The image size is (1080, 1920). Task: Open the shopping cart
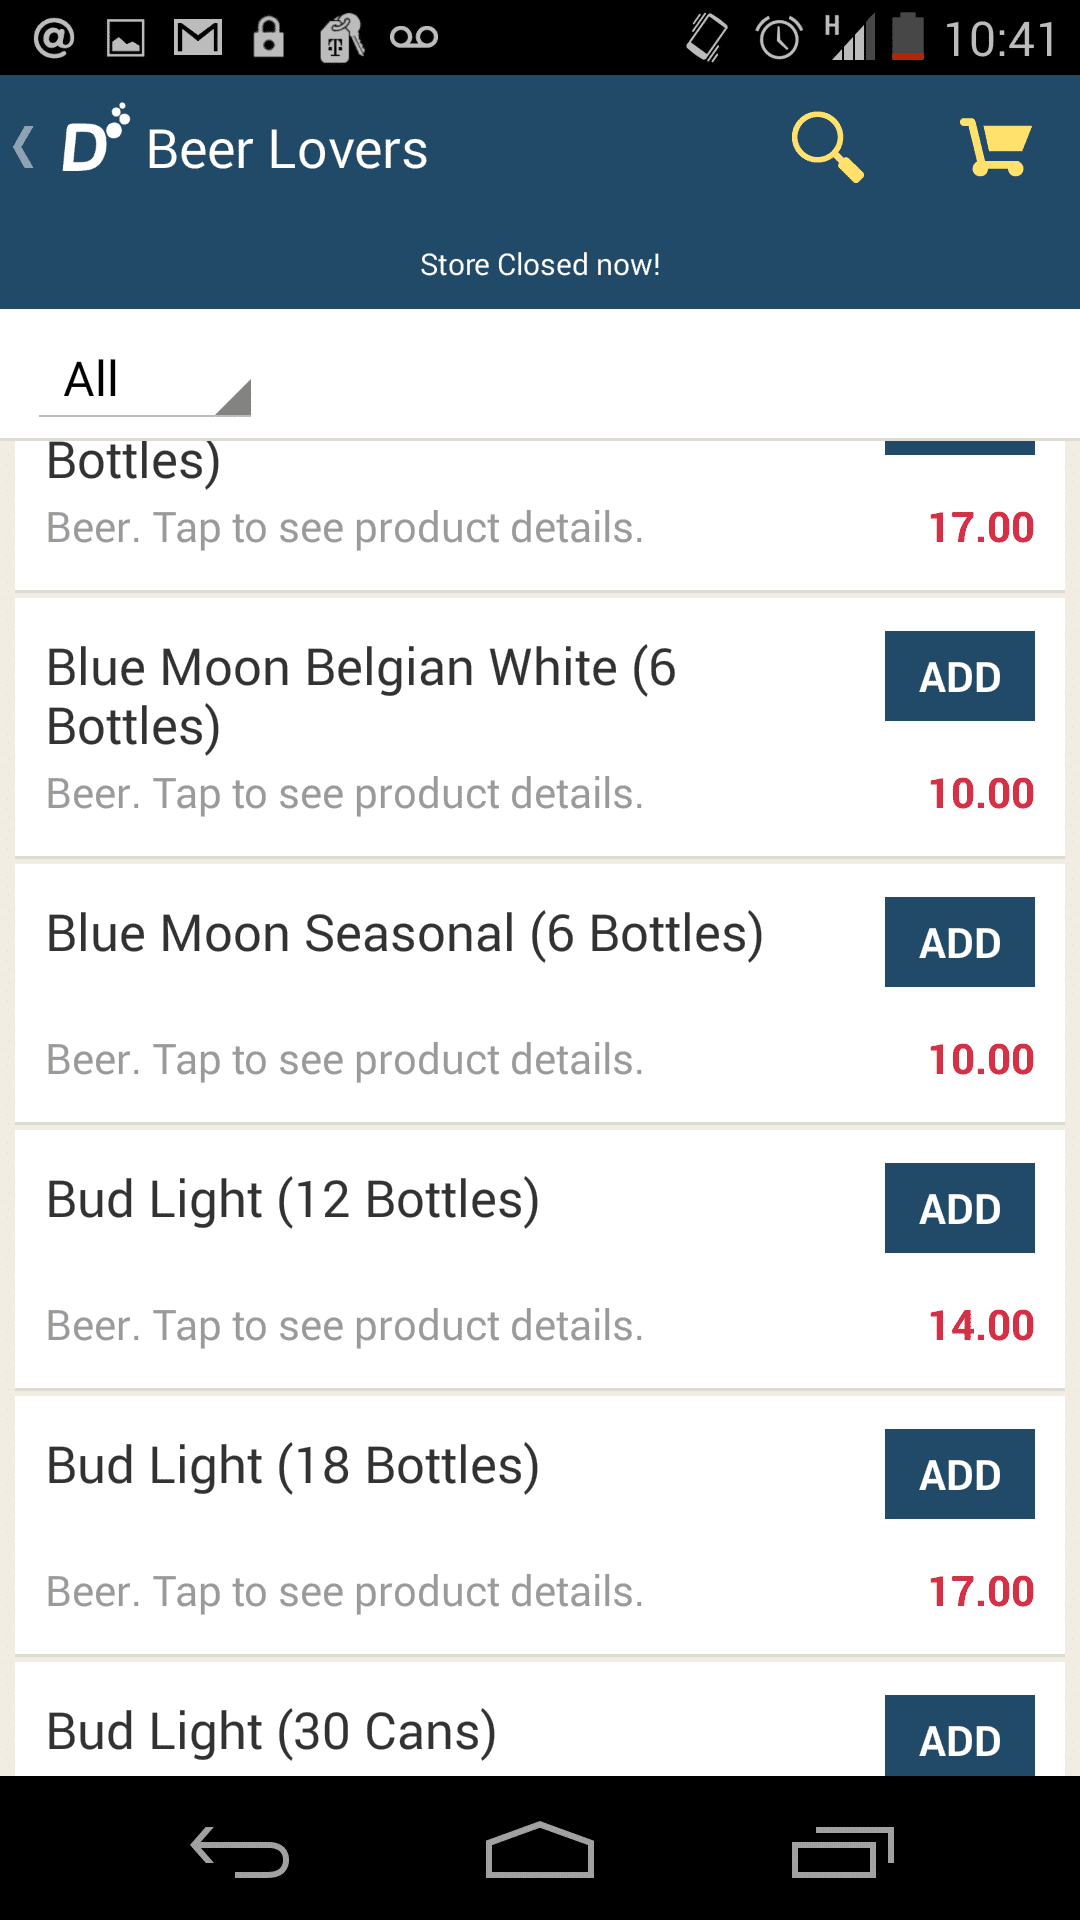tap(995, 148)
